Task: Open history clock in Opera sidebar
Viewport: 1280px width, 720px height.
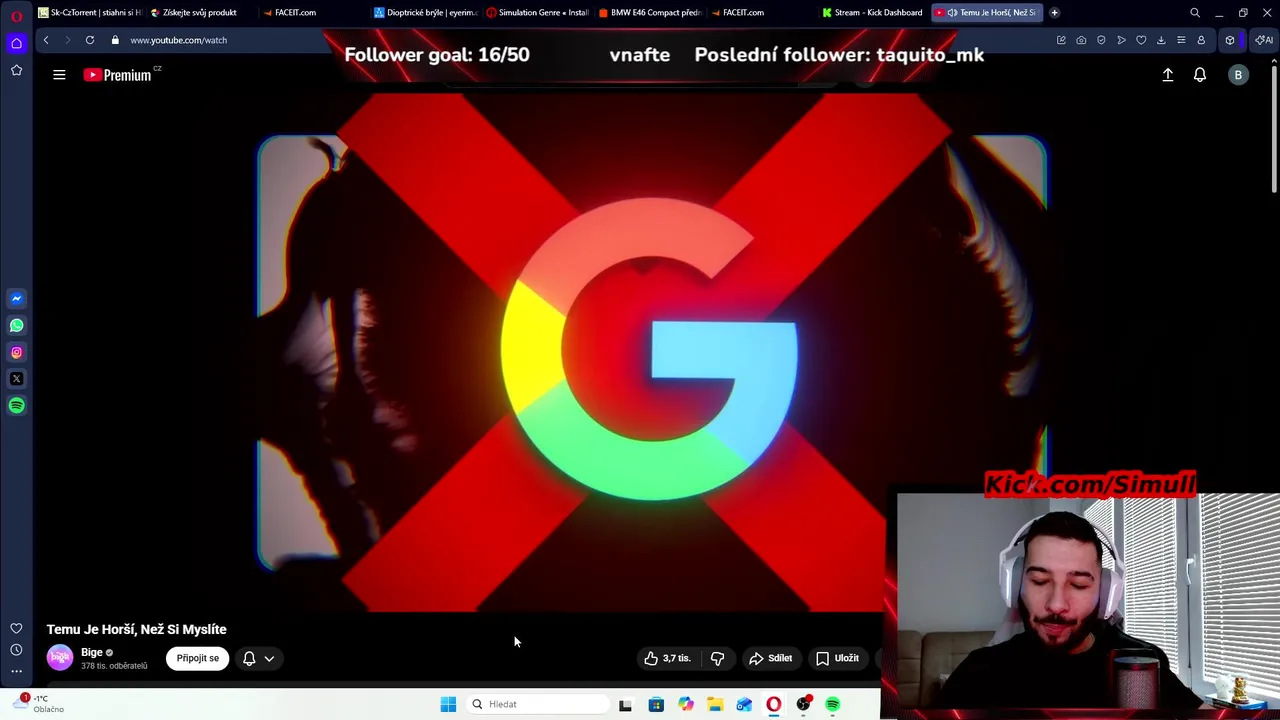Action: tap(16, 650)
